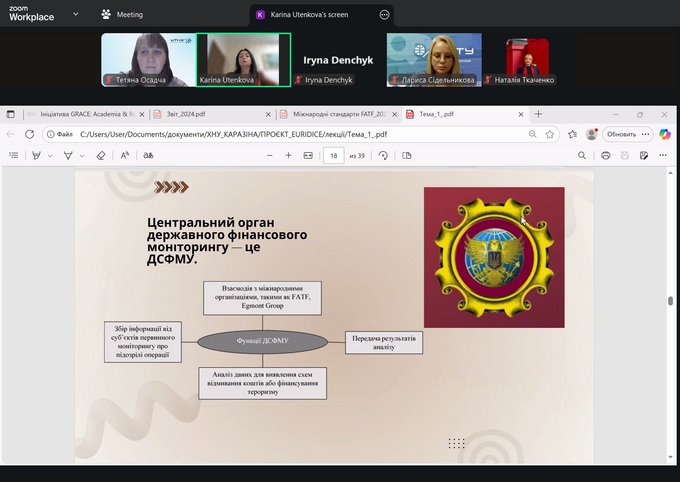
Task: Click the print PDF icon
Action: tap(606, 155)
